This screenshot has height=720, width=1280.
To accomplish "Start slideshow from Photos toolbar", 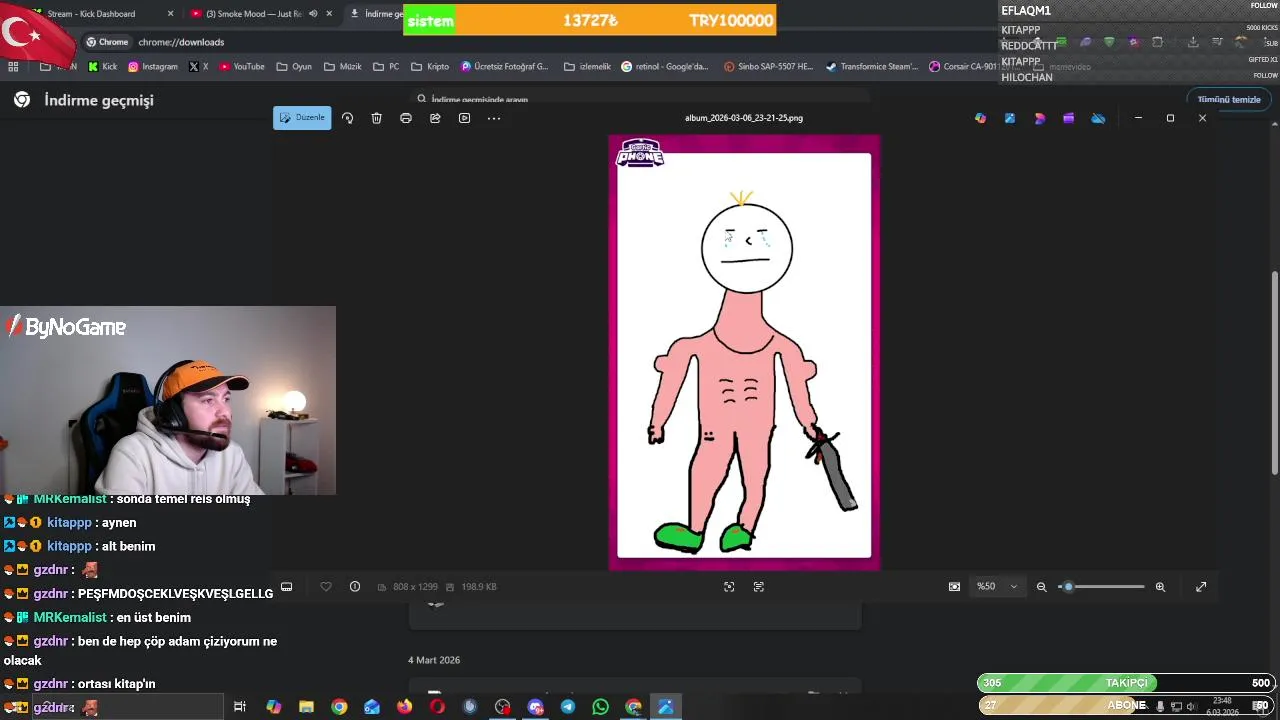I will (464, 118).
